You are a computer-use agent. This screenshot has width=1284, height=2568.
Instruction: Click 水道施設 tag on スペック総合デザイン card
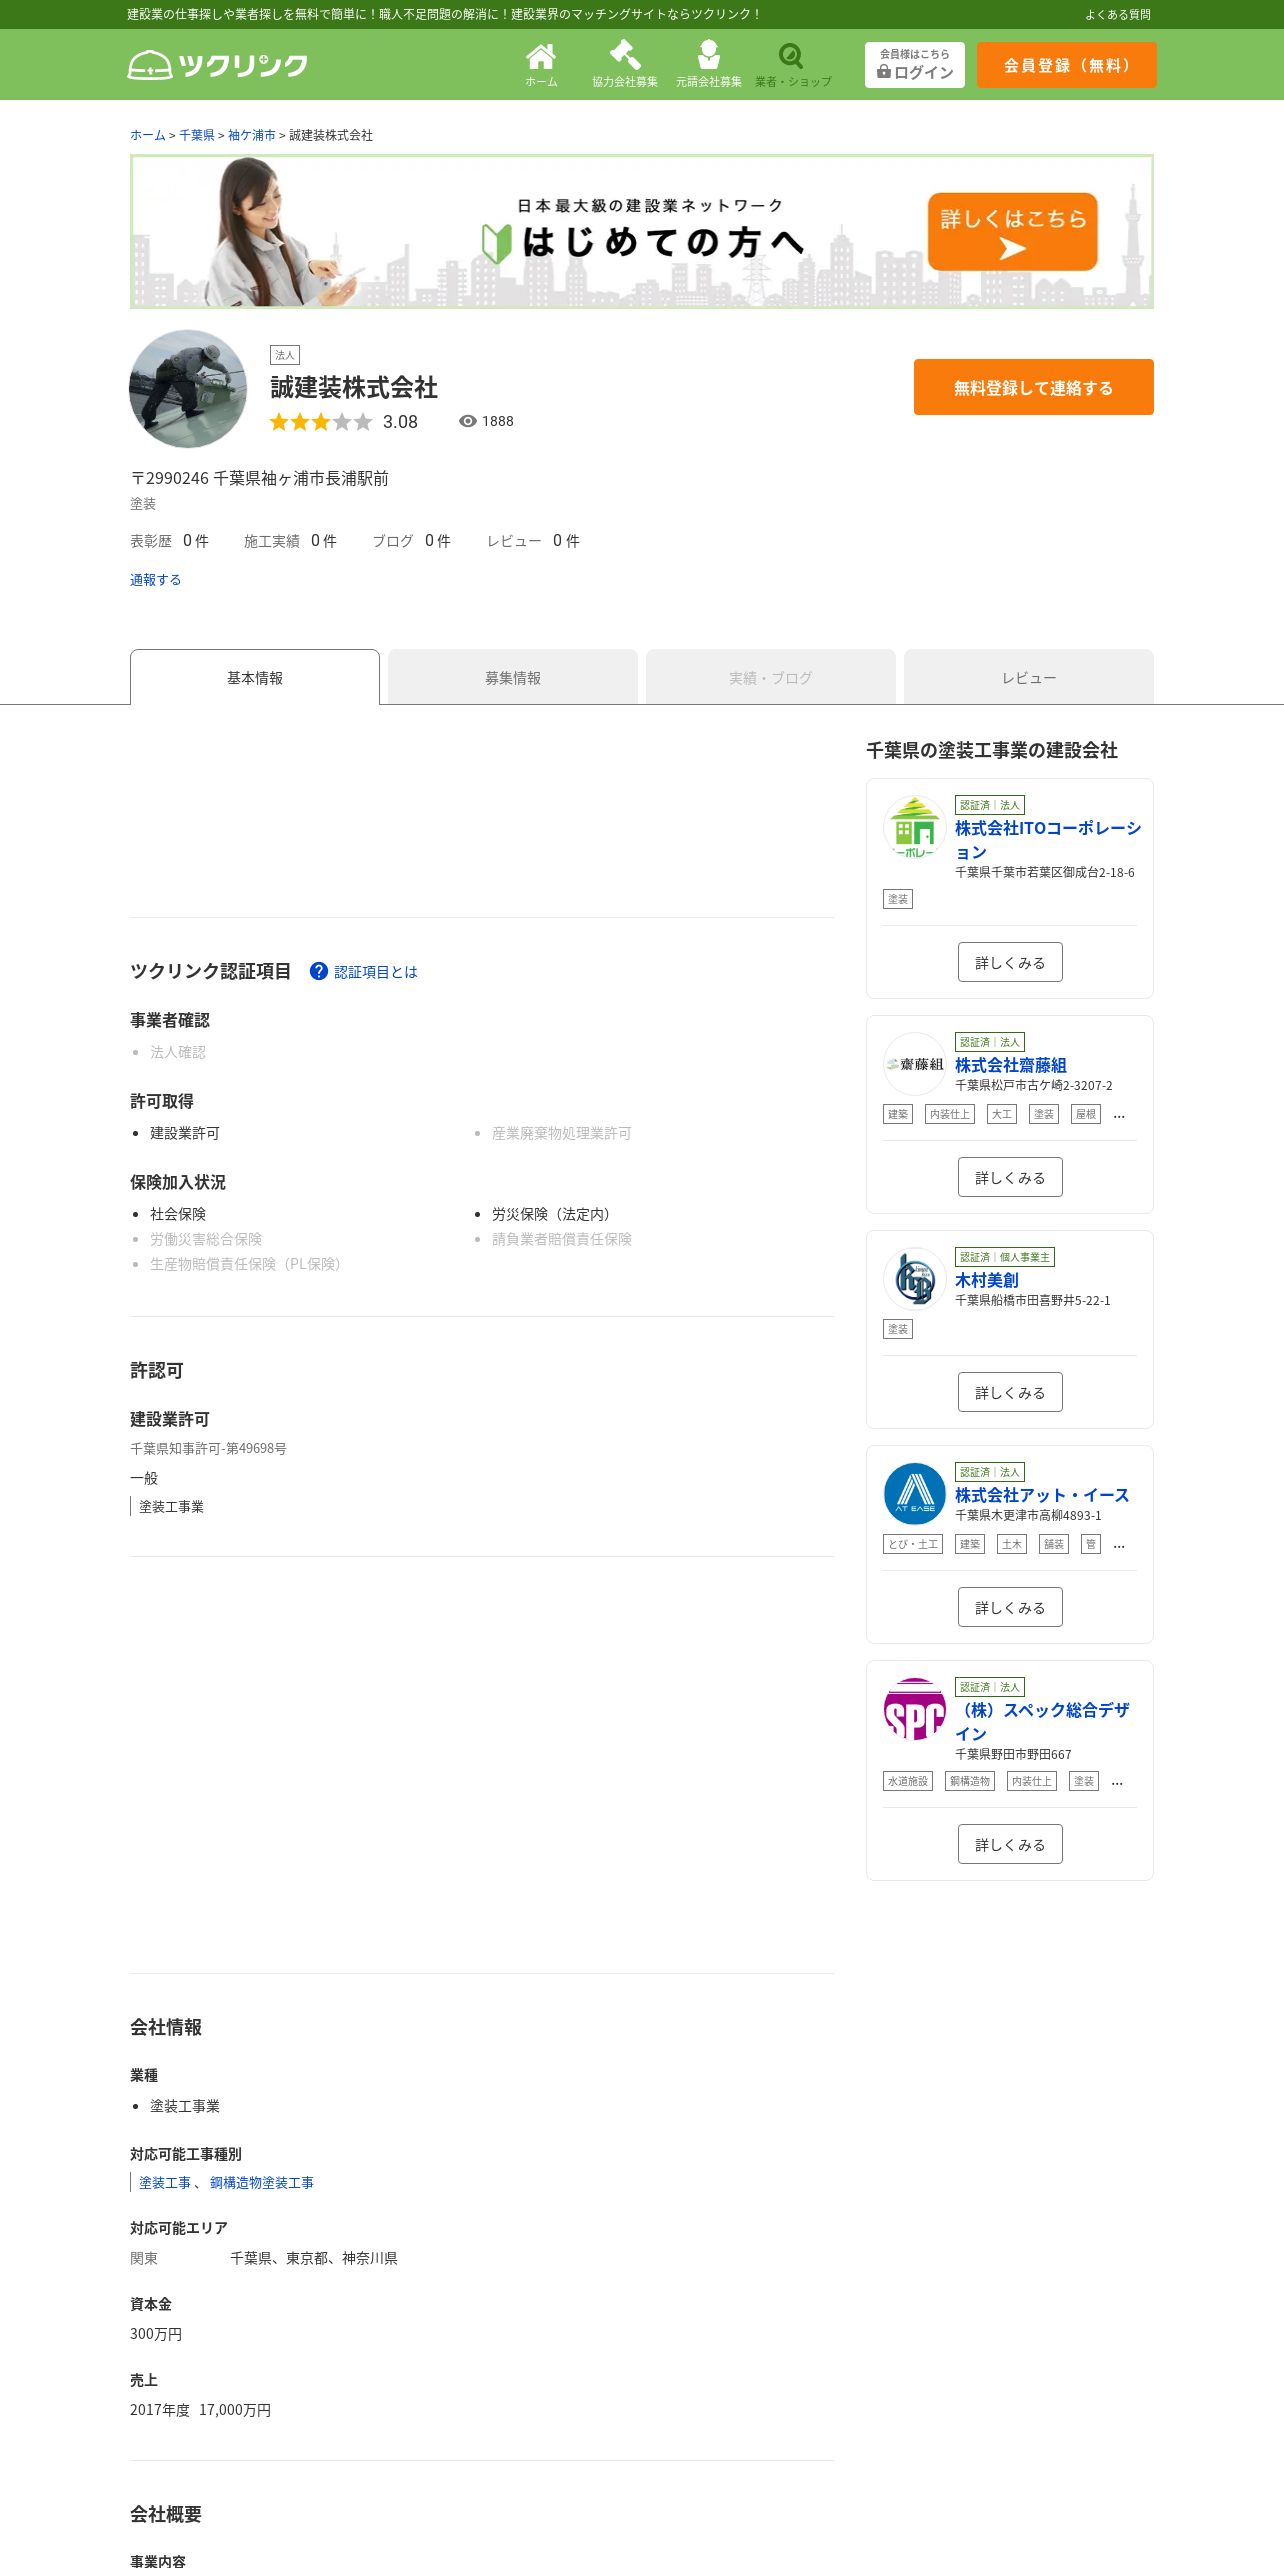tap(908, 1781)
